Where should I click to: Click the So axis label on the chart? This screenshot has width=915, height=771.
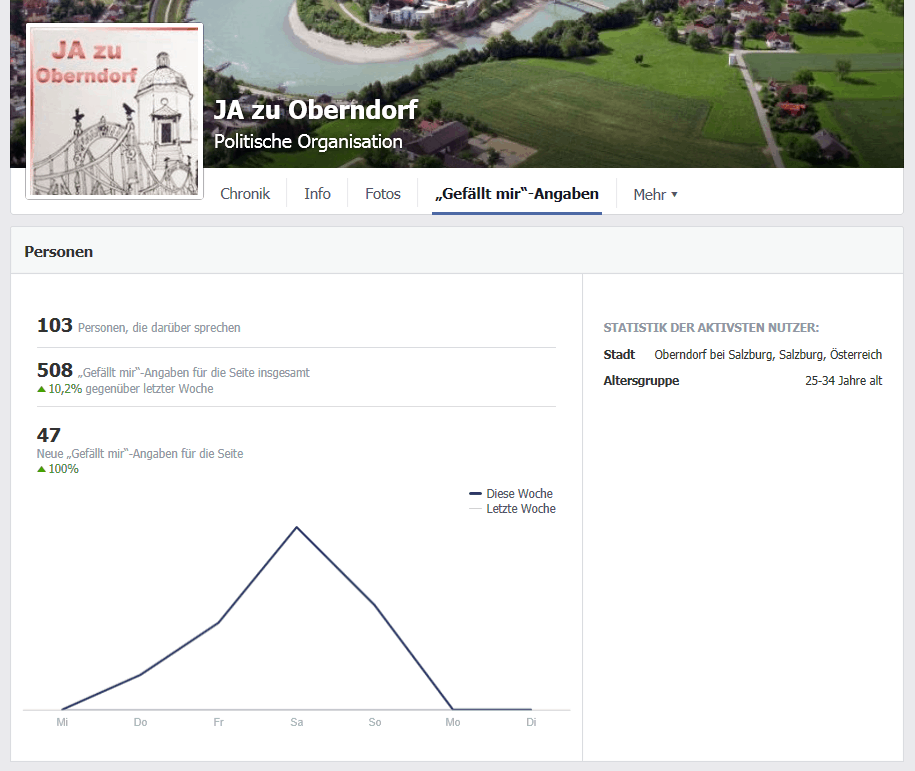pos(375,722)
